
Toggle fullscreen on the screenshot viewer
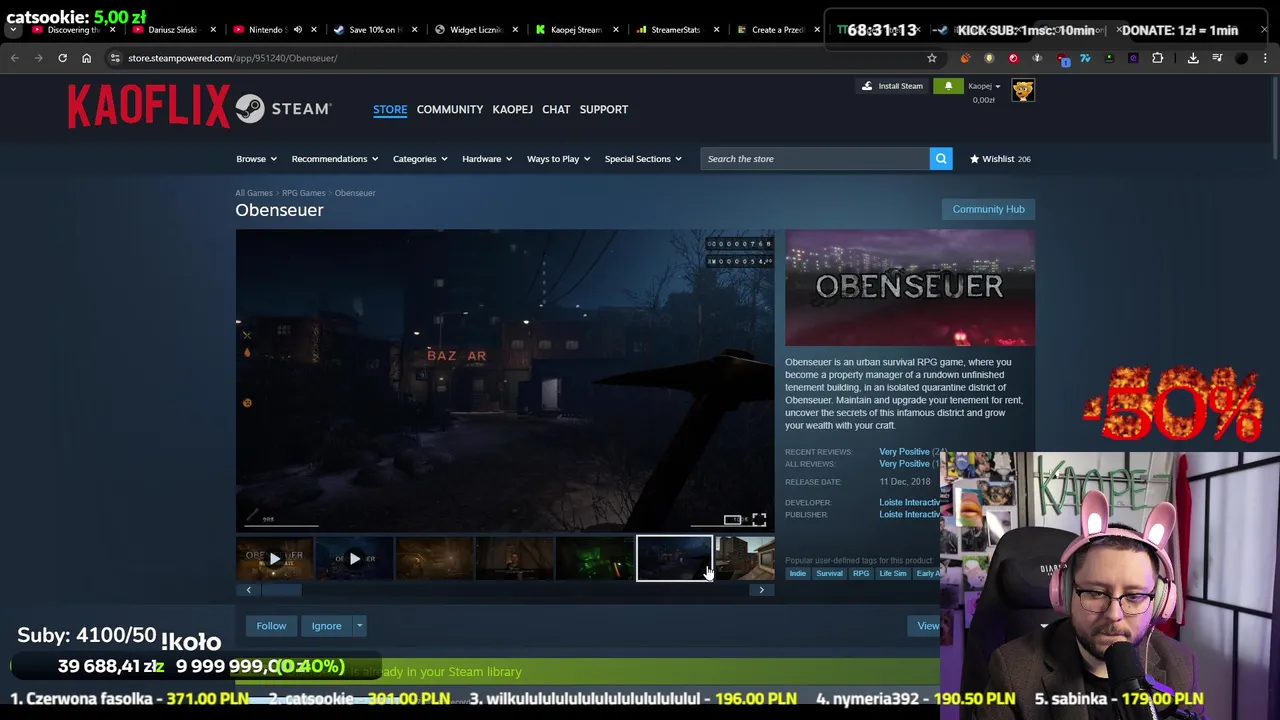coord(759,519)
